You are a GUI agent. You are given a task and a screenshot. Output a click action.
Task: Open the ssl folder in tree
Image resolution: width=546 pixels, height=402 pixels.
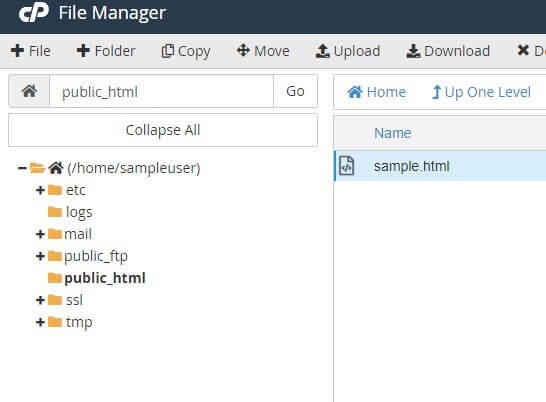coord(75,300)
